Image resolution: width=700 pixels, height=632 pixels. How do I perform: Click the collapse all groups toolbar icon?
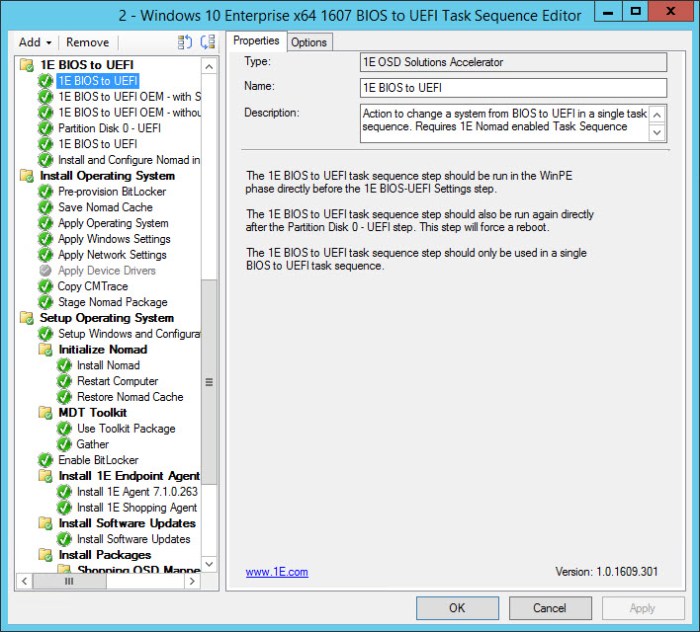click(208, 42)
